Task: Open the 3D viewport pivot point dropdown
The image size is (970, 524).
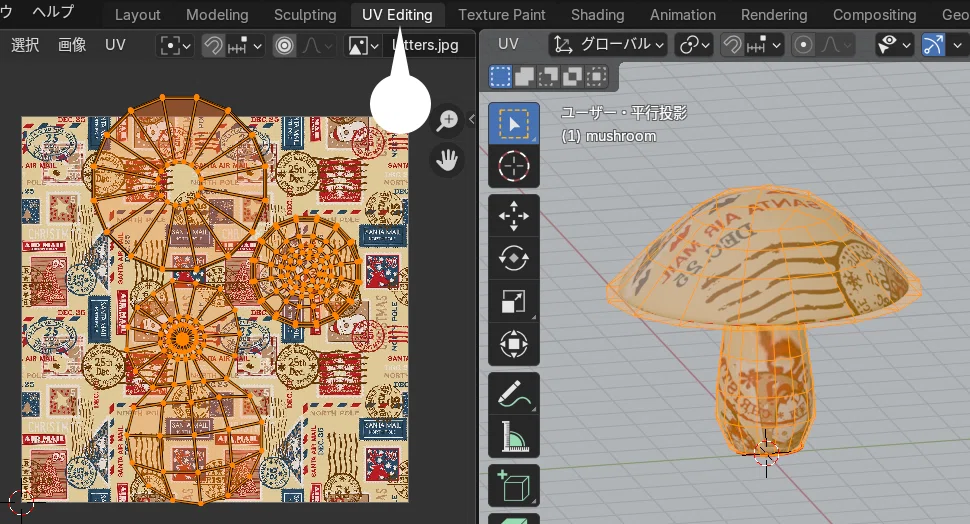Action: 694,45
